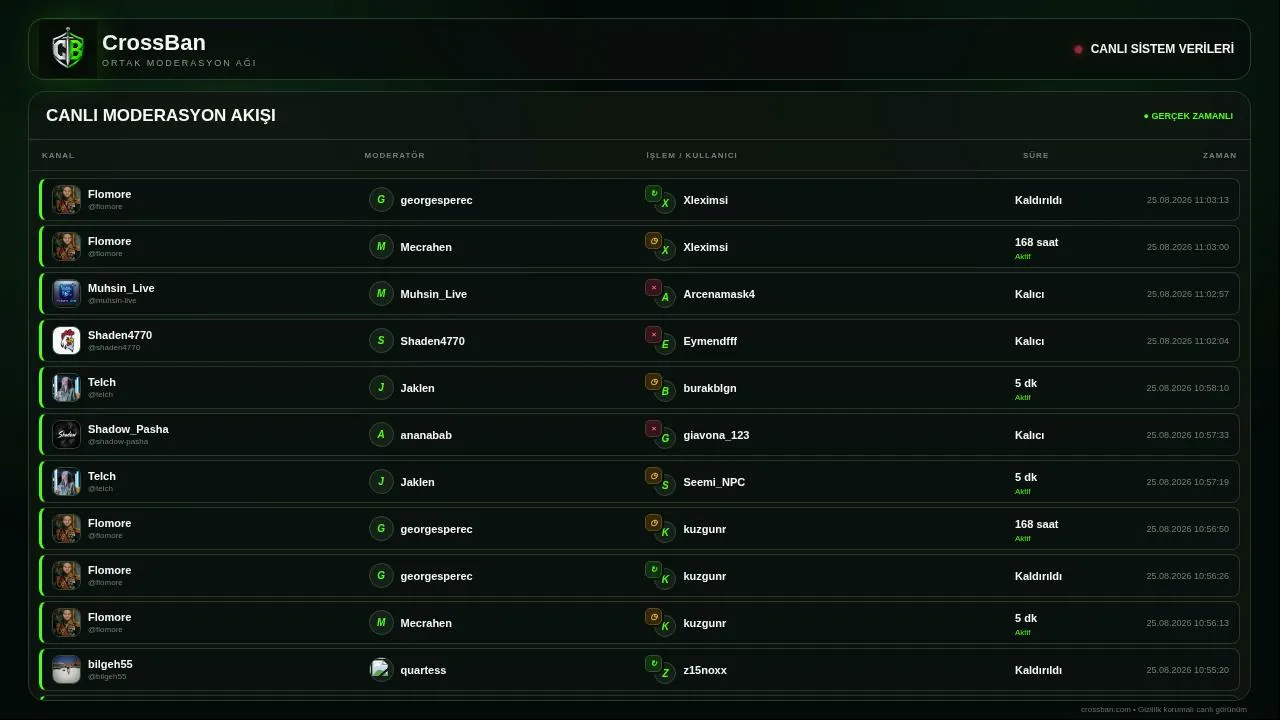This screenshot has height=720, width=1280.
Task: Click Shaden4770 channel avatar image
Action: [66, 340]
